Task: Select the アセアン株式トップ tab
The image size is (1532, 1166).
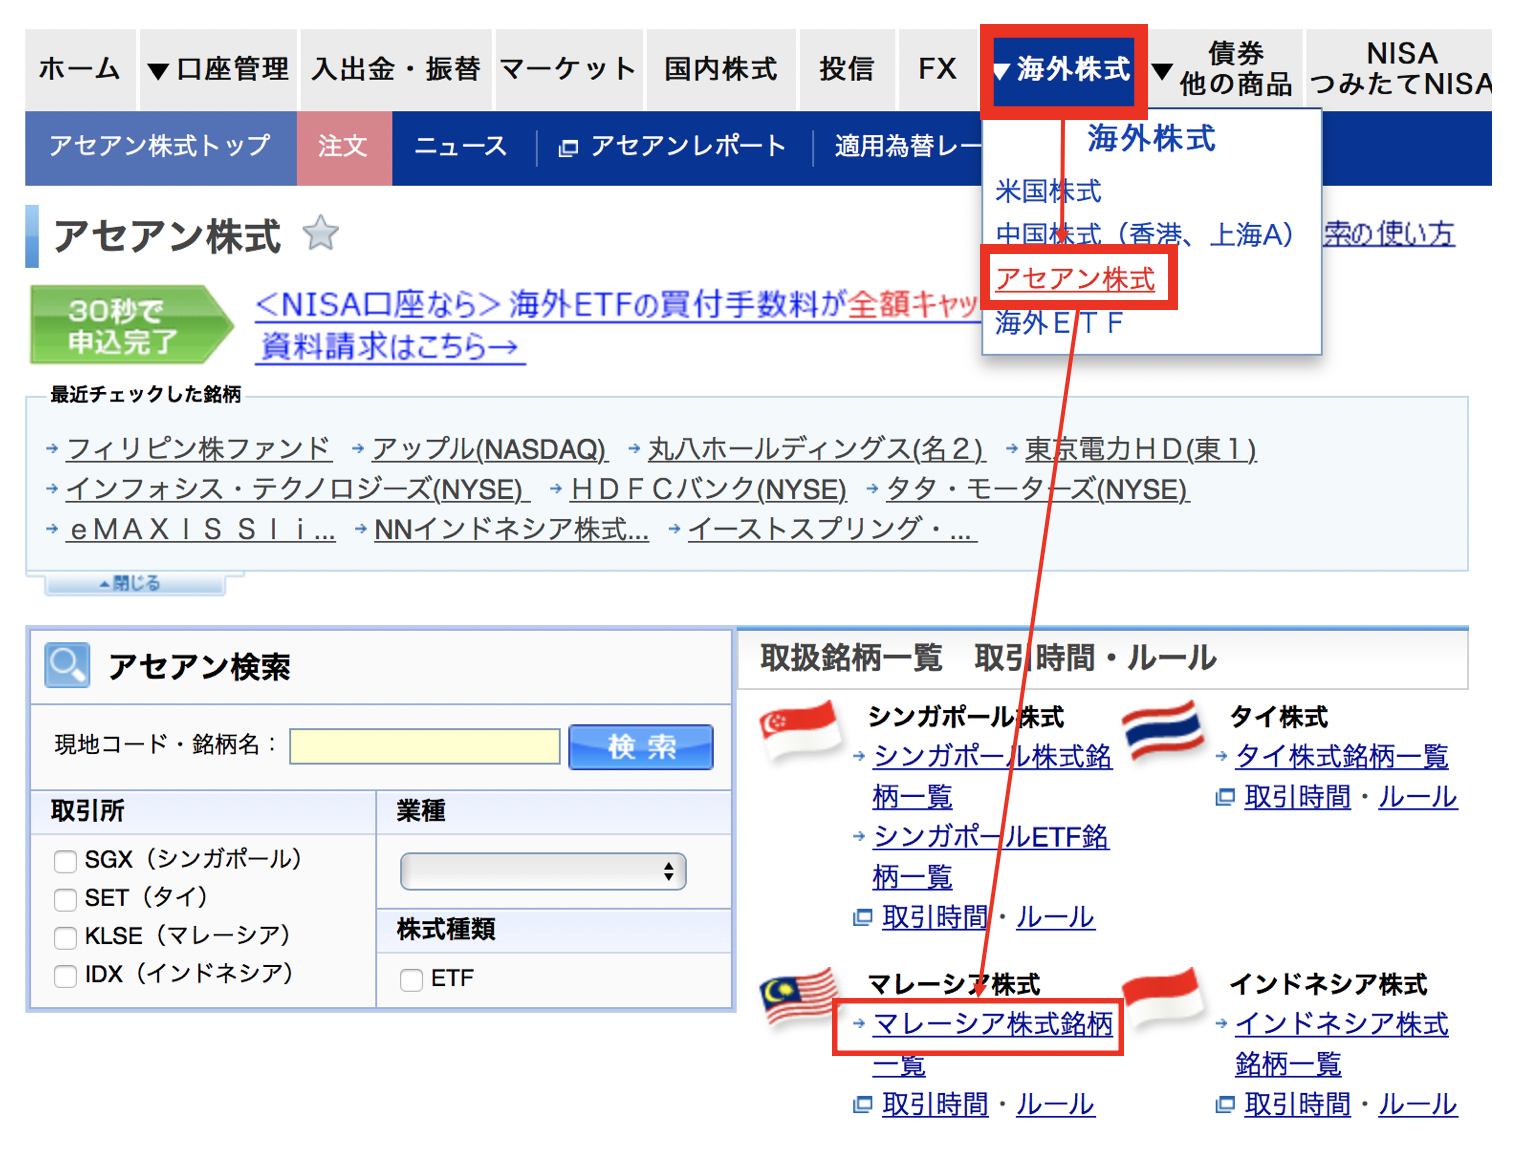Action: (161, 147)
